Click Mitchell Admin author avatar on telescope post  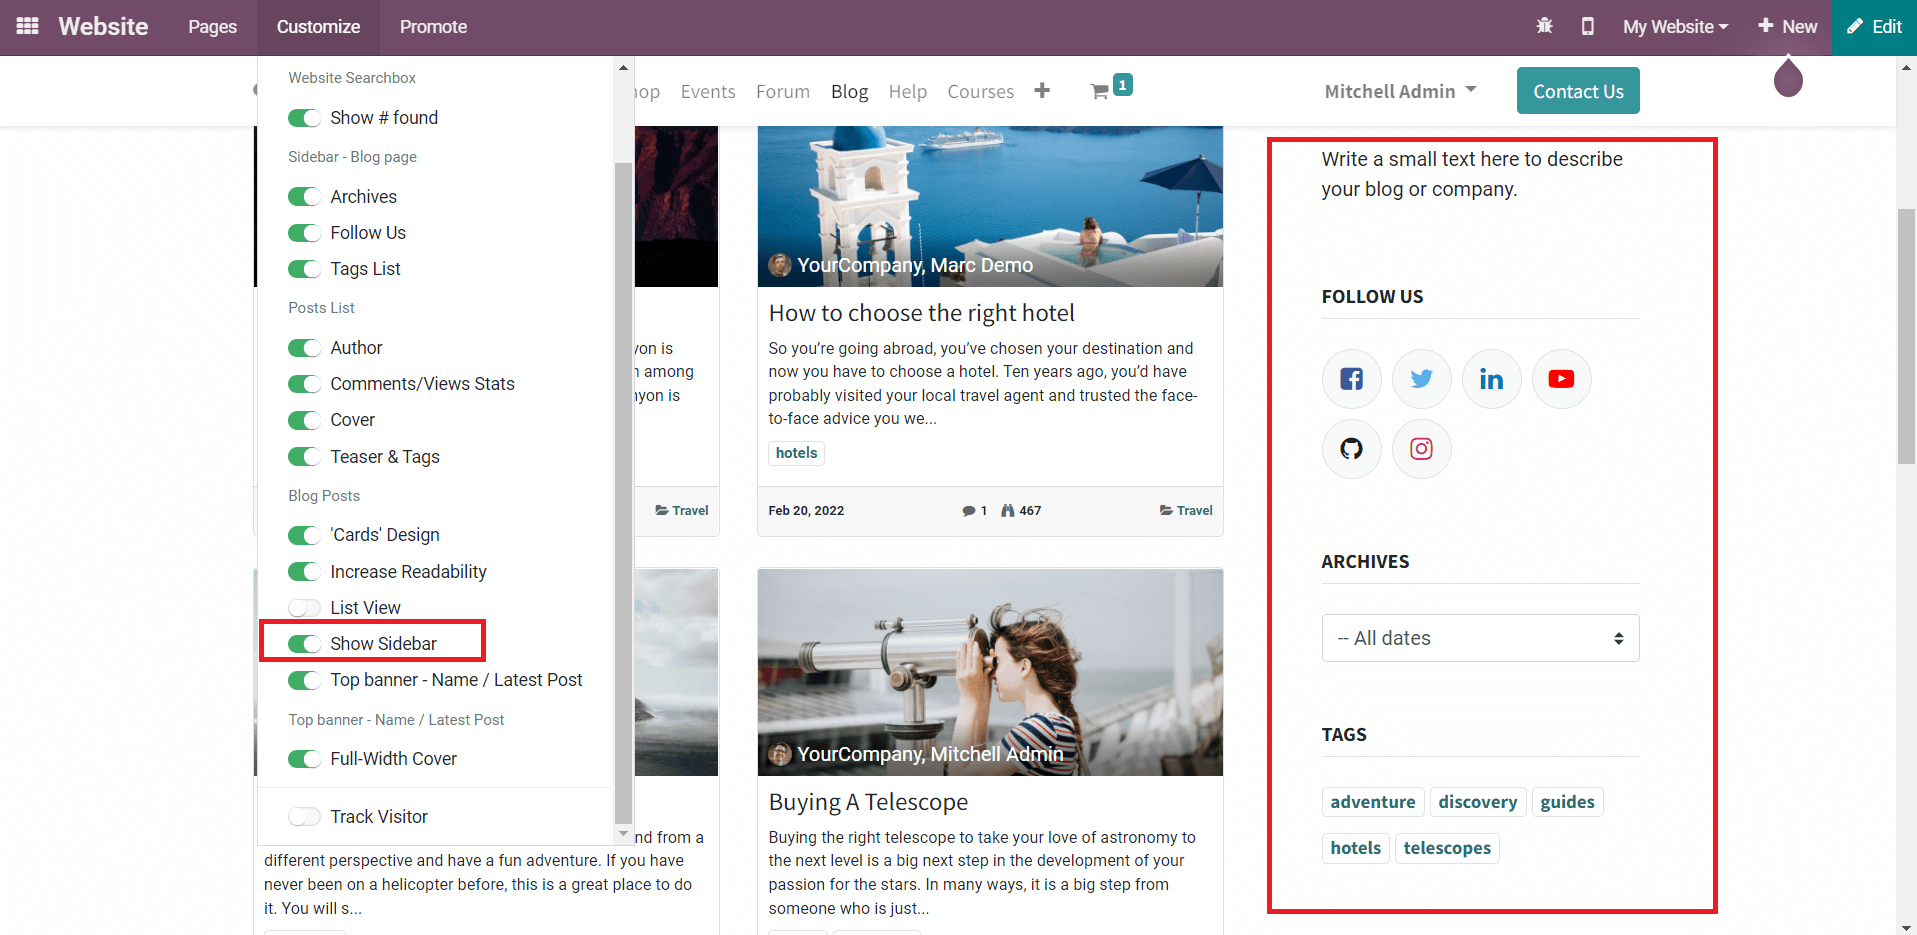(780, 754)
